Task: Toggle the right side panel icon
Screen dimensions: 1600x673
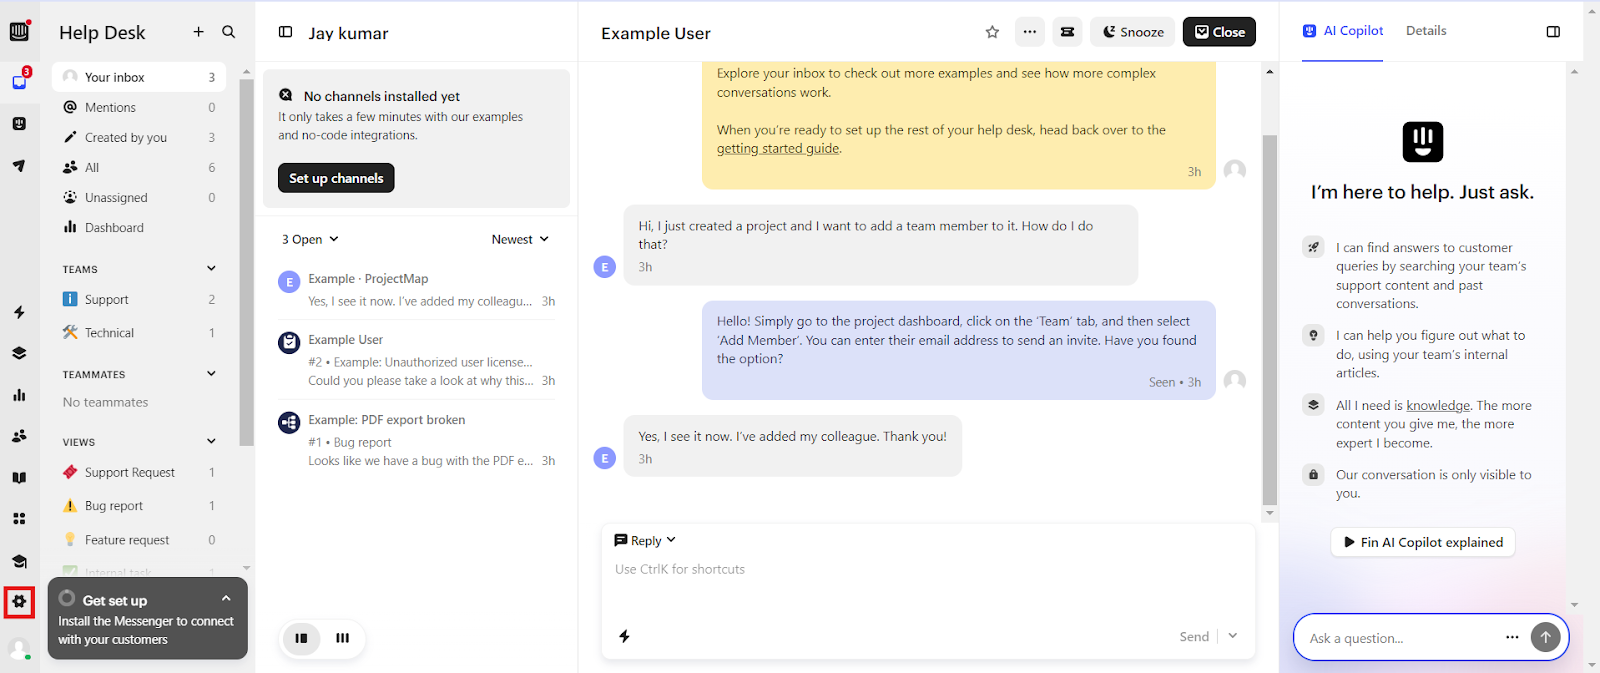Action: click(1553, 32)
